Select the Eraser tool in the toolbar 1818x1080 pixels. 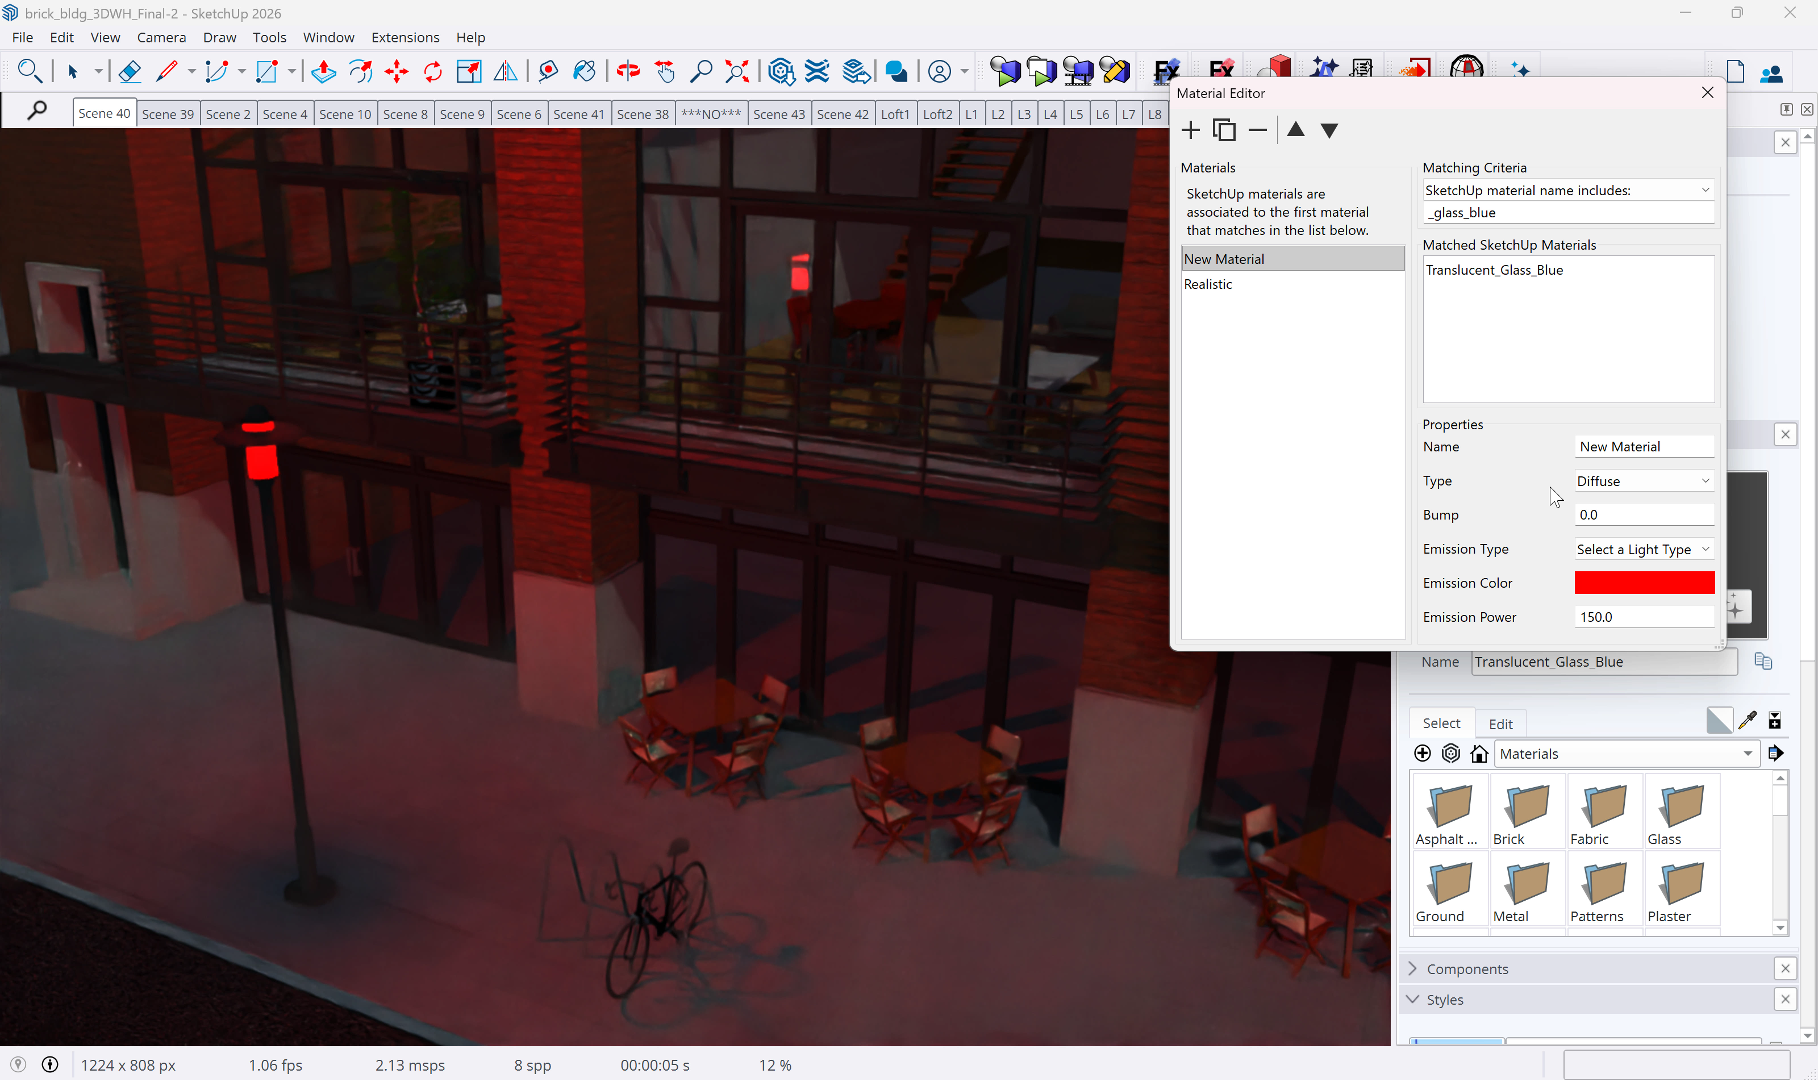pos(129,71)
